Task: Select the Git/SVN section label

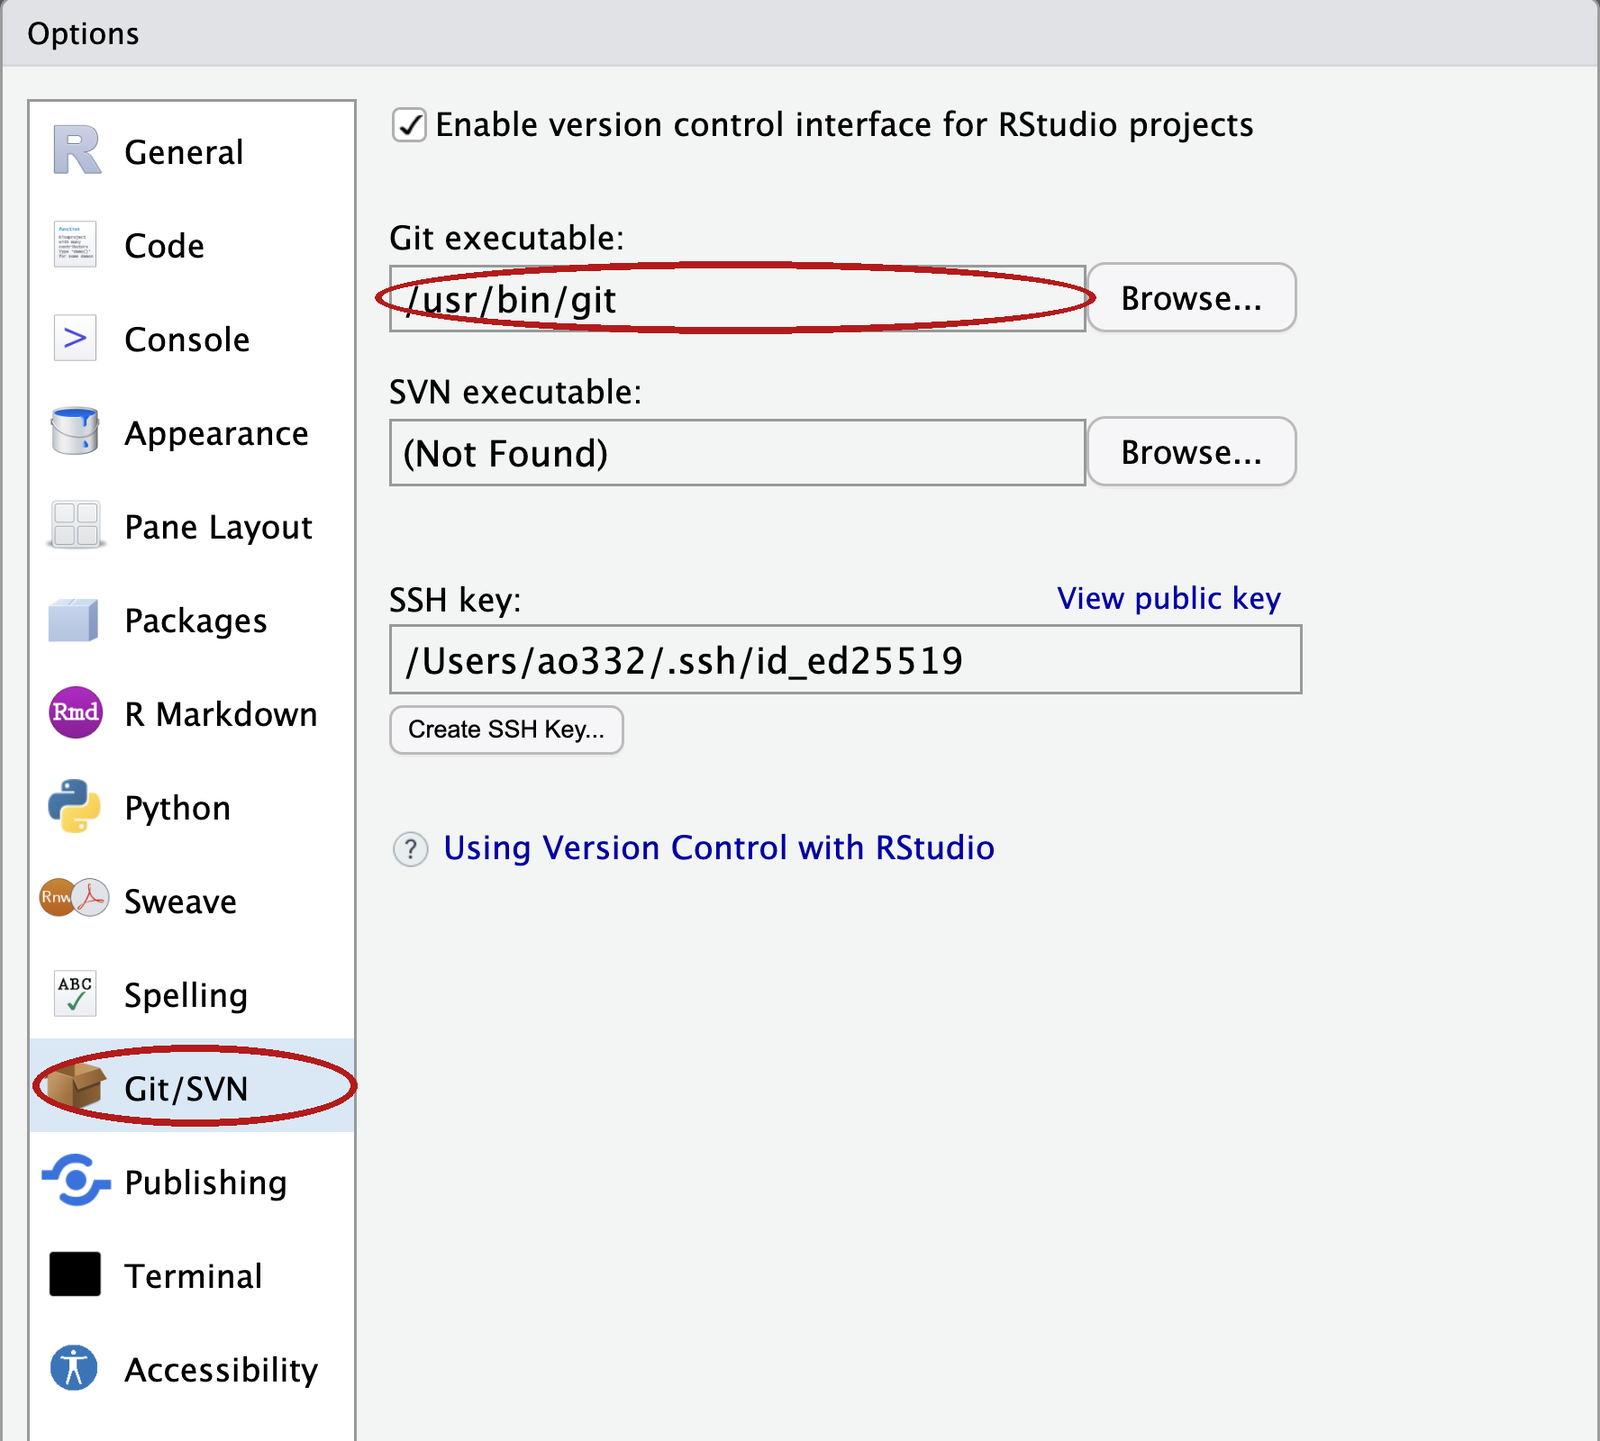Action: pos(186,1089)
